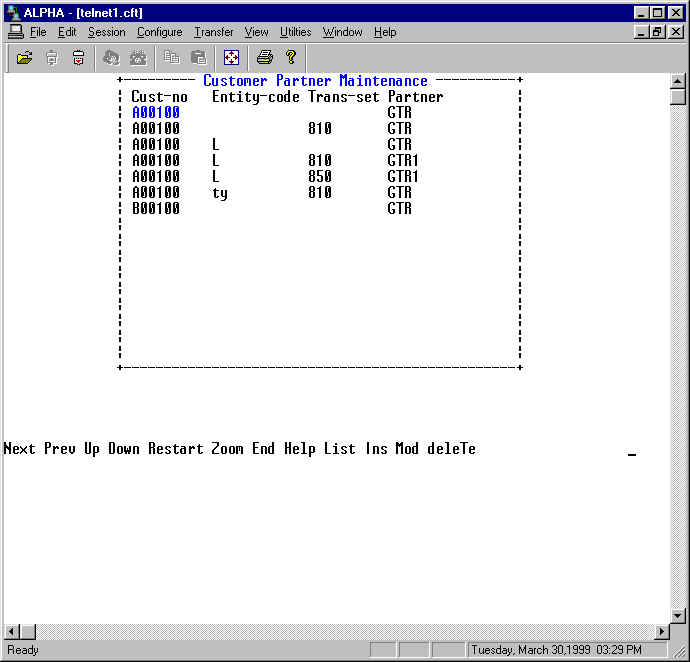Open the Transfer menu
The width and height of the screenshot is (690, 662).
point(213,32)
